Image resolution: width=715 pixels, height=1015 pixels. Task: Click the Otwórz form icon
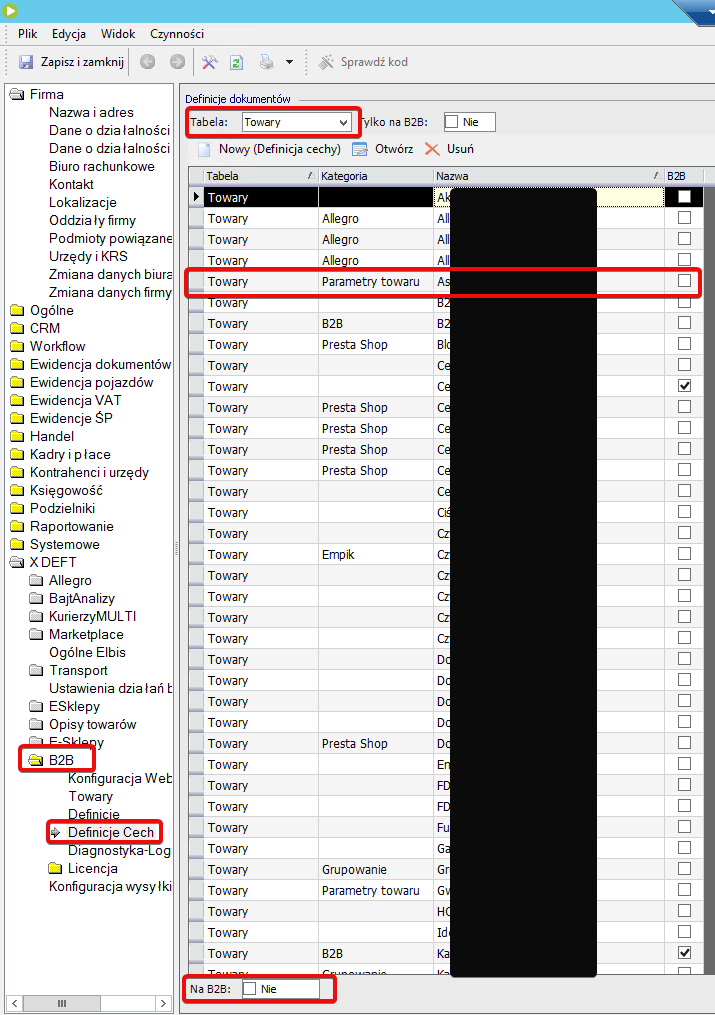pyautogui.click(x=360, y=149)
